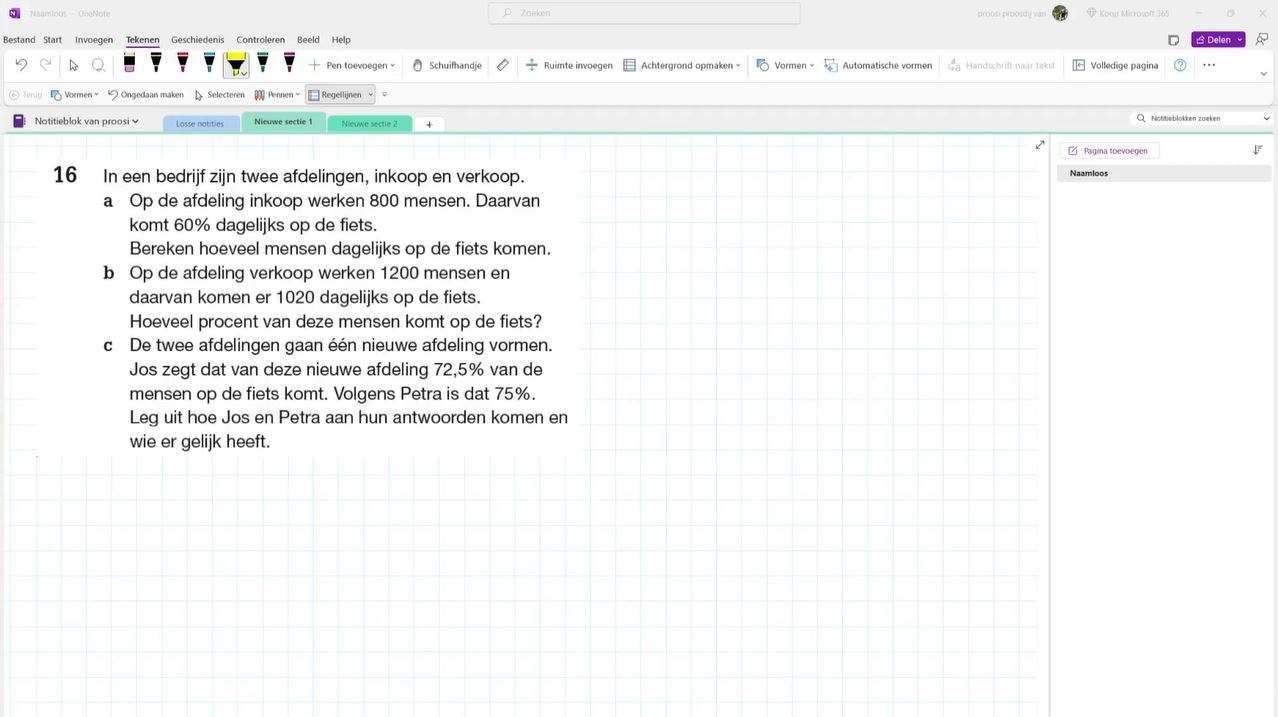
Task: Select the purple pen
Action: [x=289, y=64]
